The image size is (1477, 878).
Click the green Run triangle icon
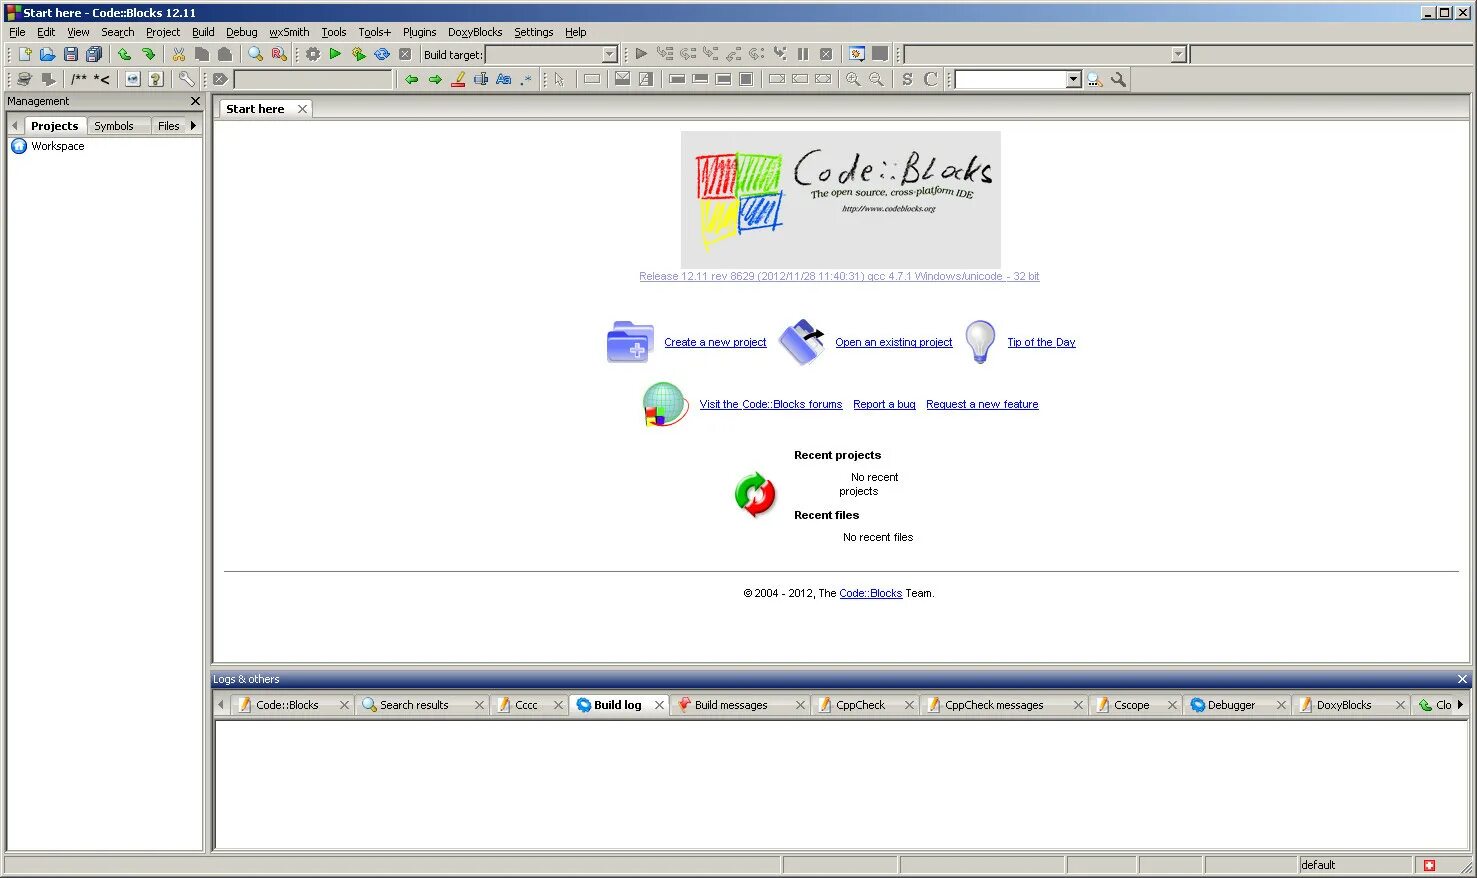(335, 54)
